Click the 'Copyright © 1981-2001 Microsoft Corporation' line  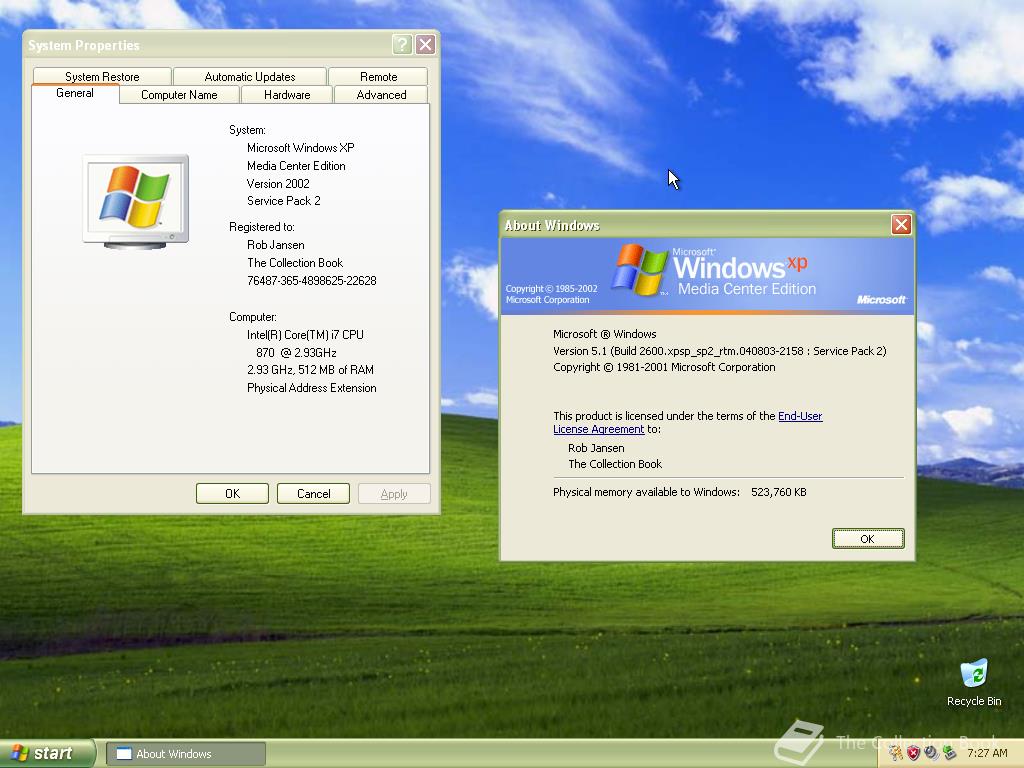(664, 367)
